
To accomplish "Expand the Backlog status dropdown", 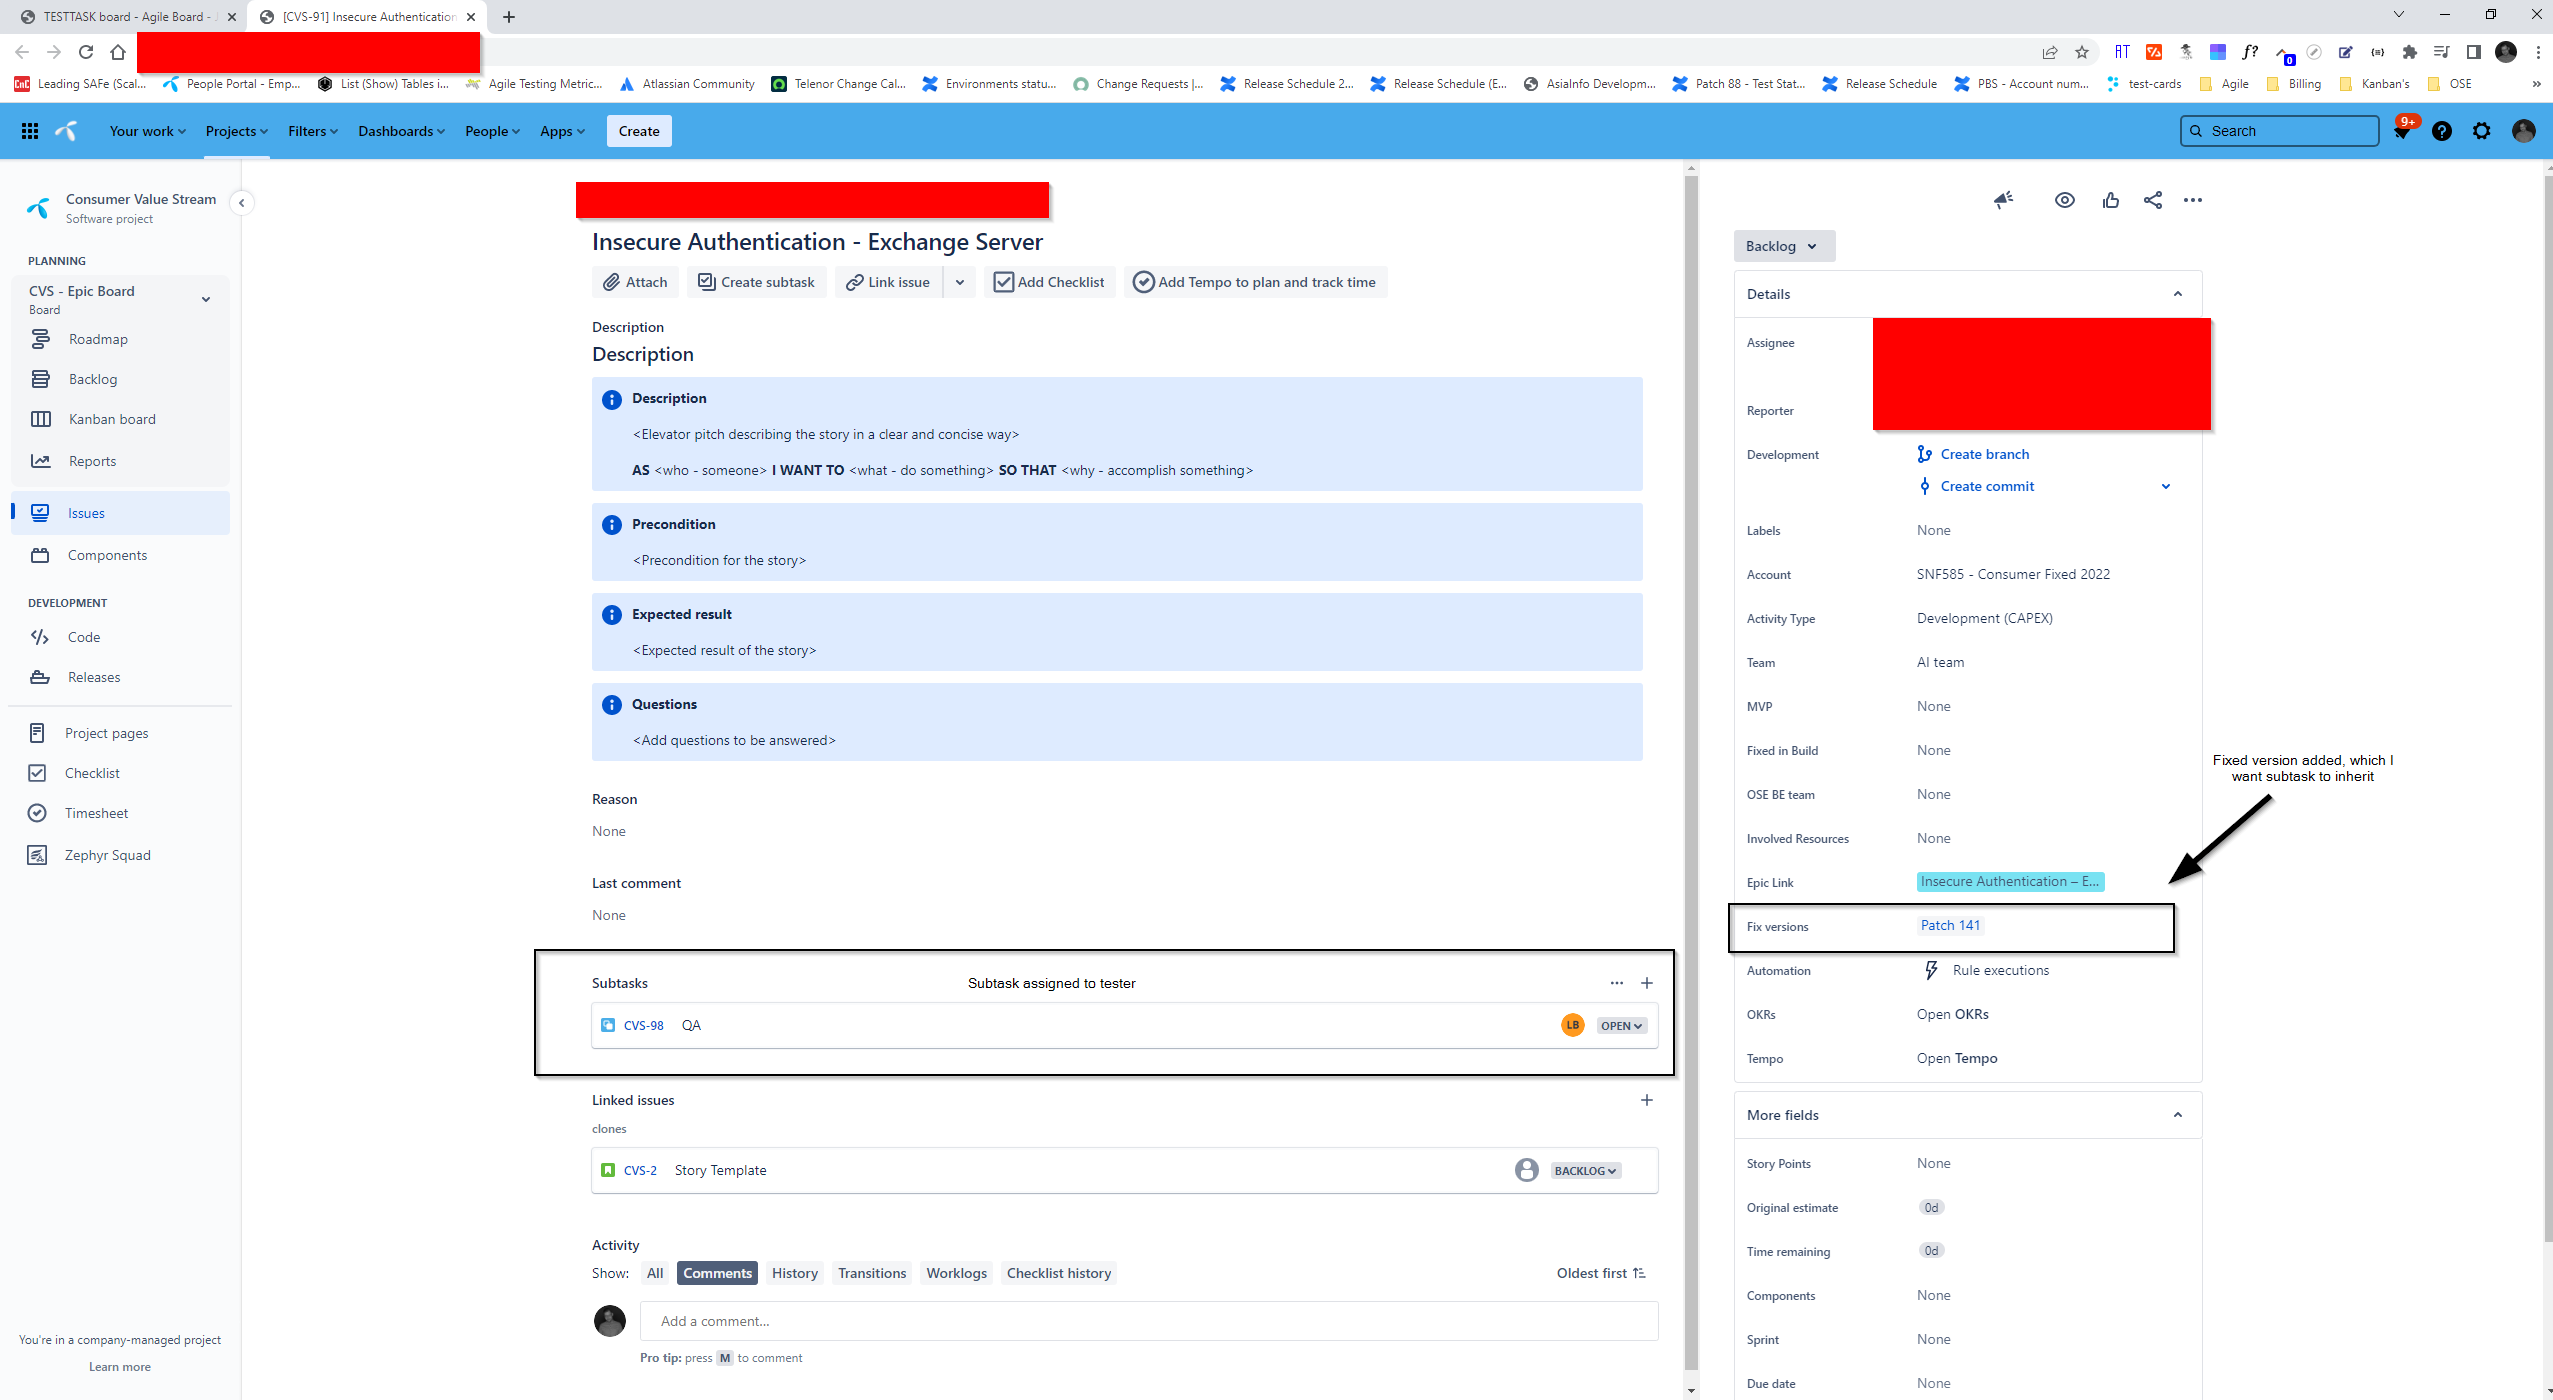I will [1784, 246].
